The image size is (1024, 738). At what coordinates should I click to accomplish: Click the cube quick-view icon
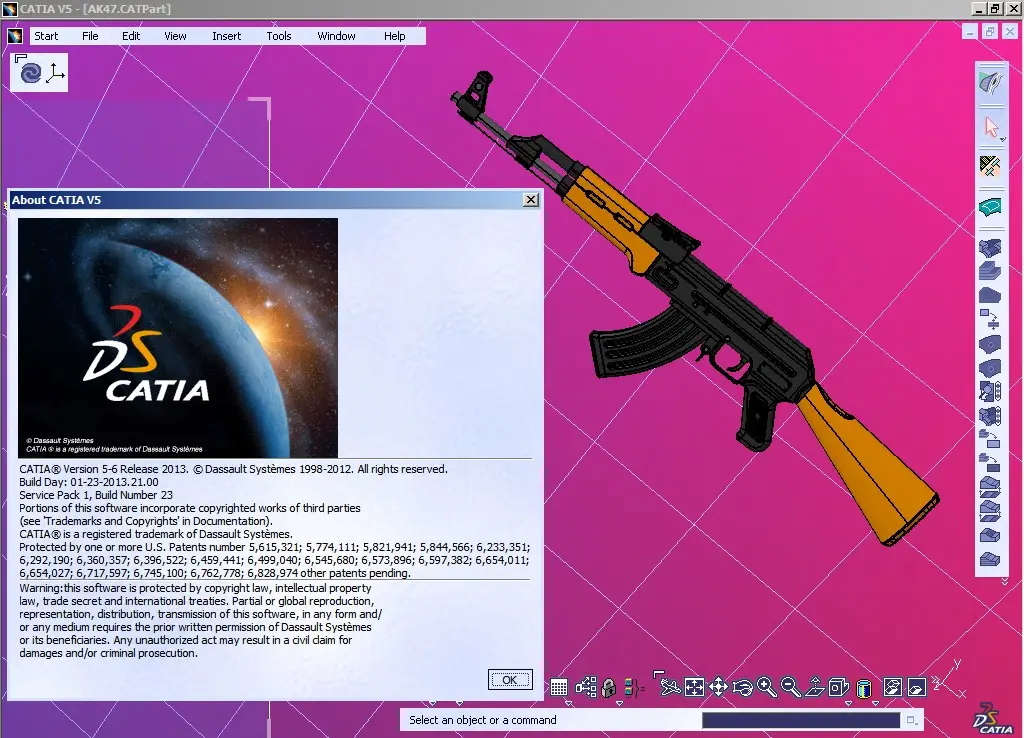(839, 687)
